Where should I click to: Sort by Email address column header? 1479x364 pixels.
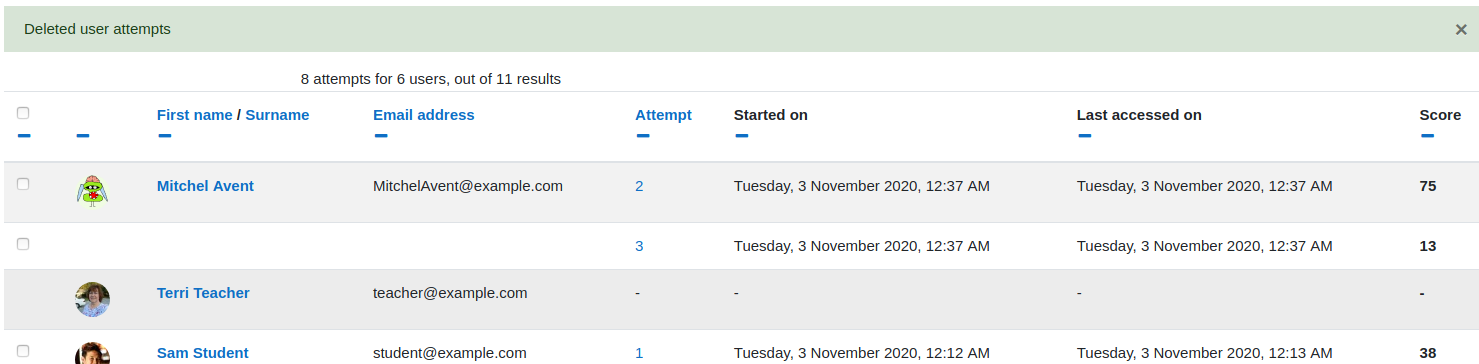[424, 115]
